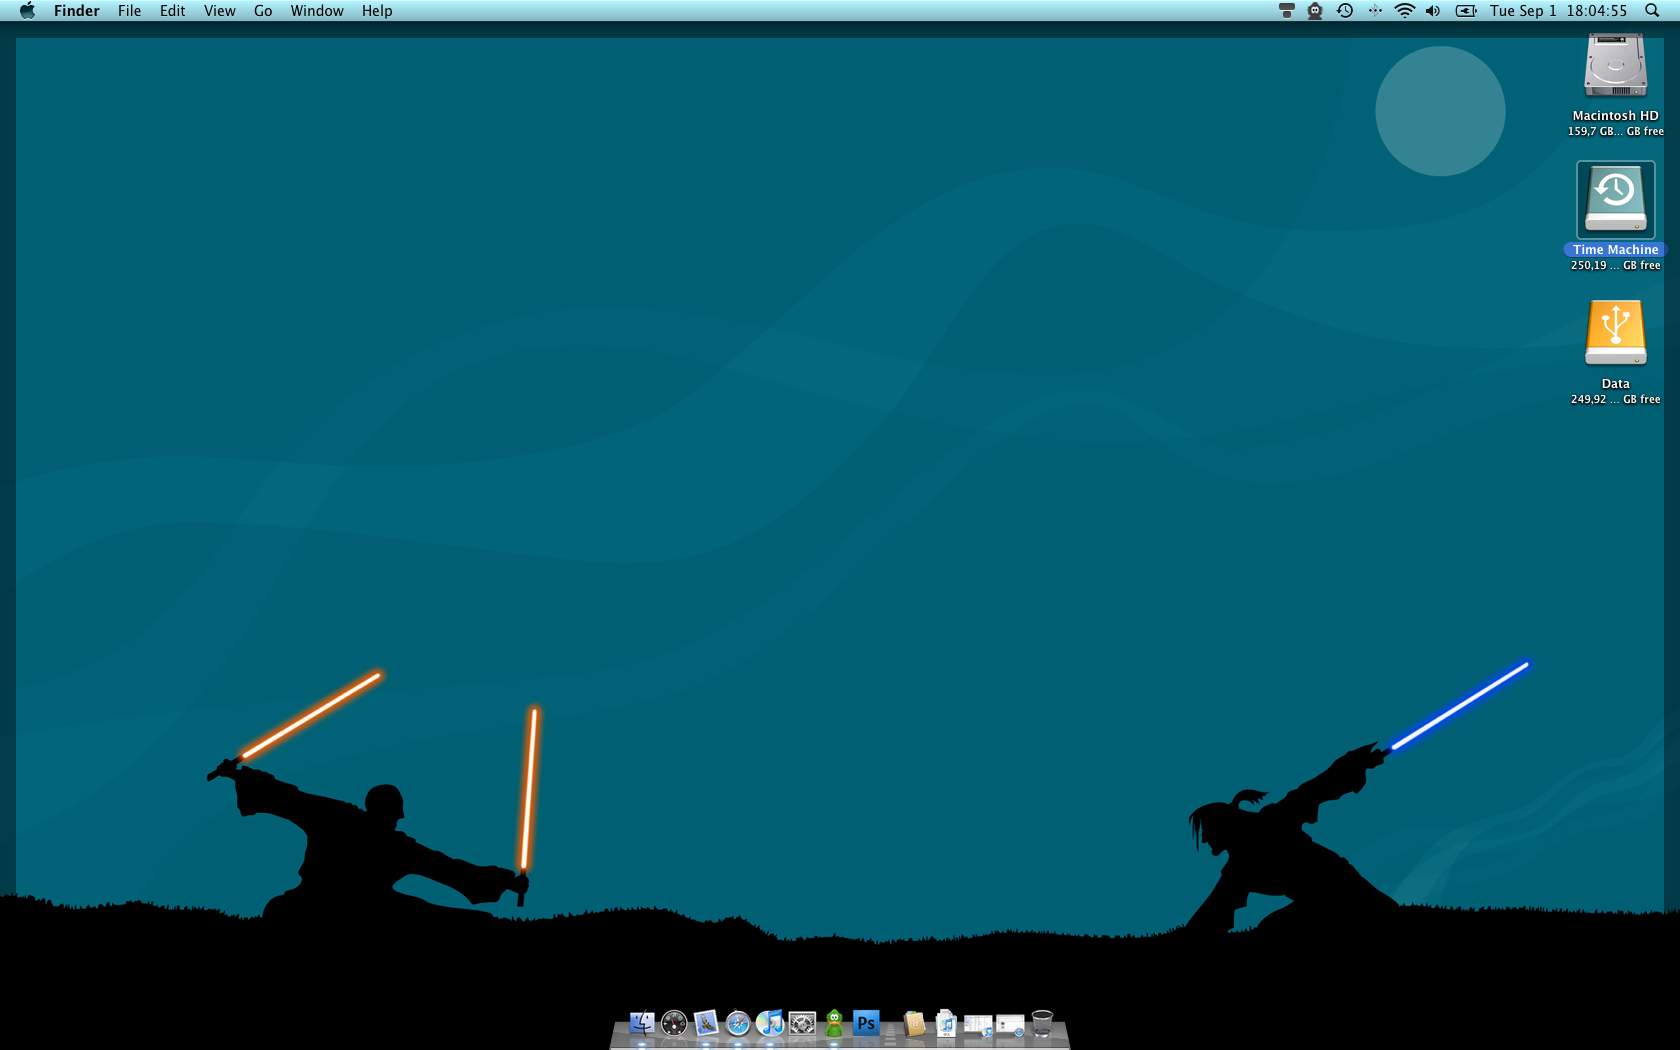Open minimized Safari window thumbnail in Dock

pos(1010,1026)
